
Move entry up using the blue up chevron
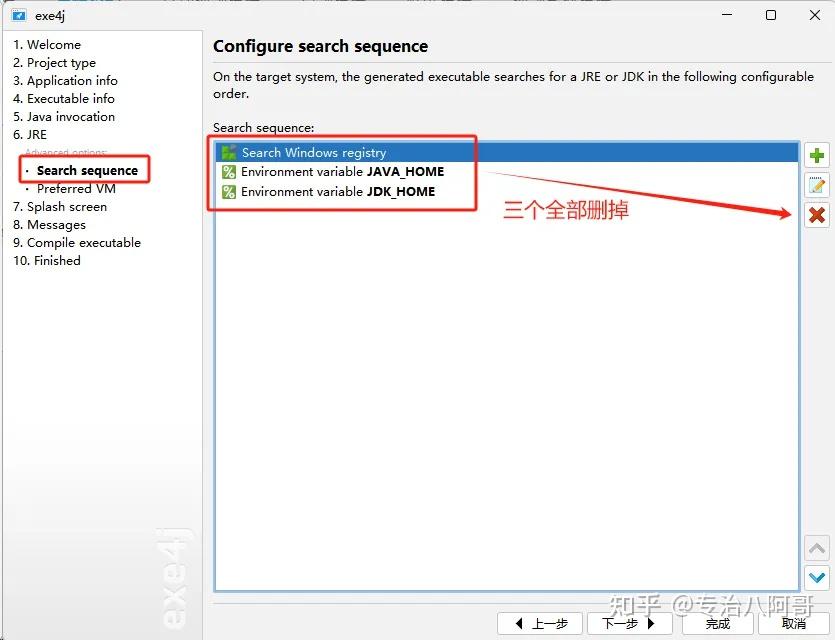click(x=817, y=547)
